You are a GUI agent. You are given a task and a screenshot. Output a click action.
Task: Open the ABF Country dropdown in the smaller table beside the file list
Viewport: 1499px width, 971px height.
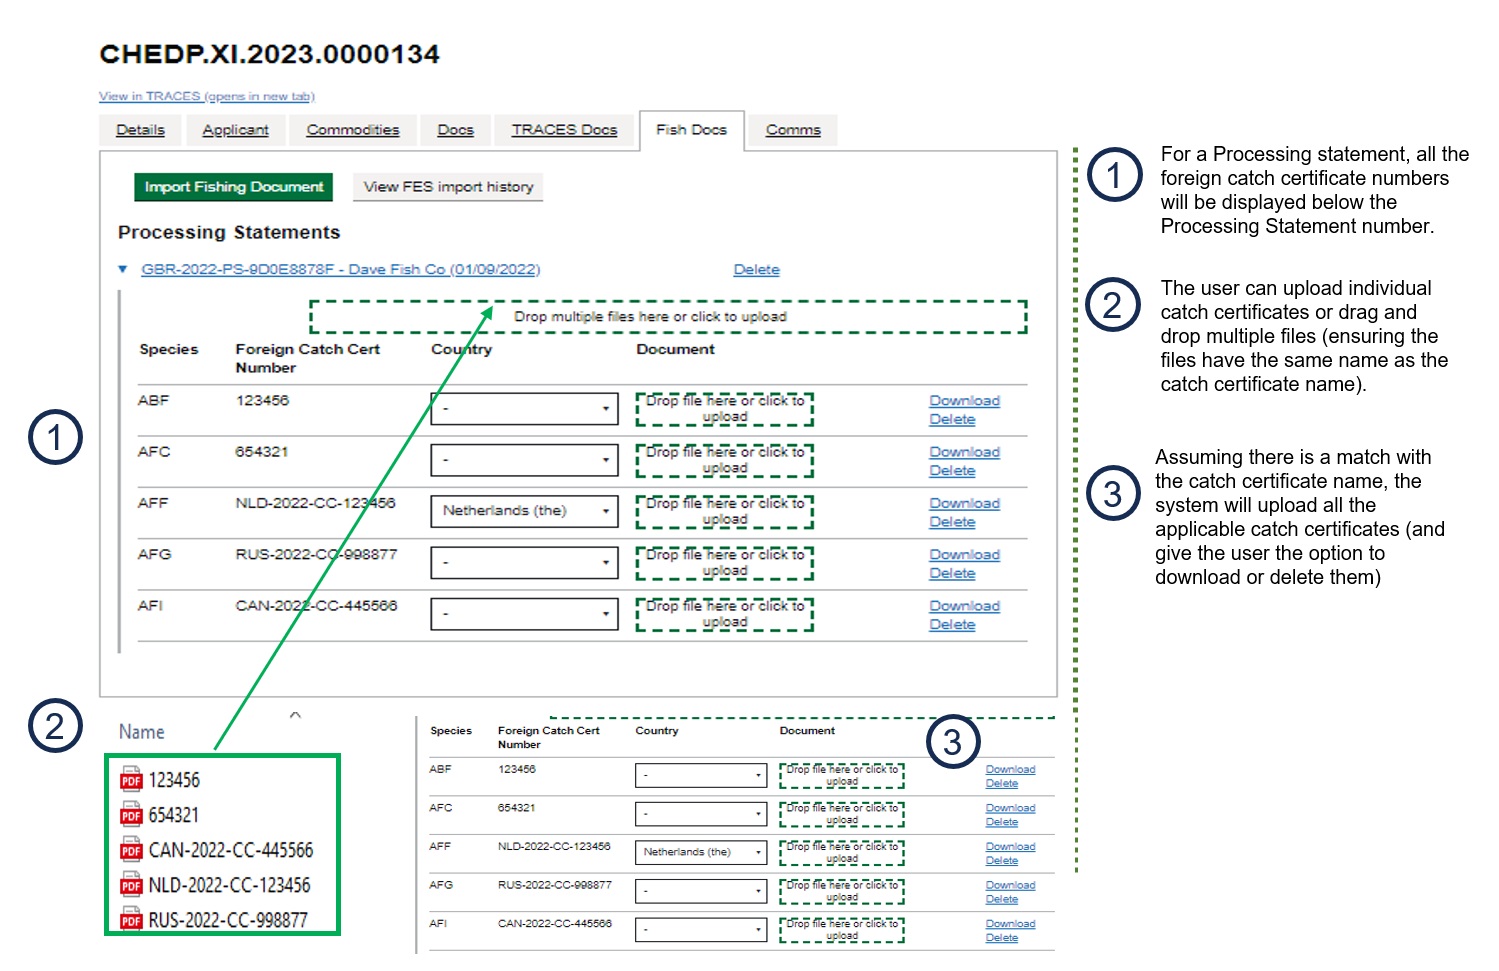701,775
